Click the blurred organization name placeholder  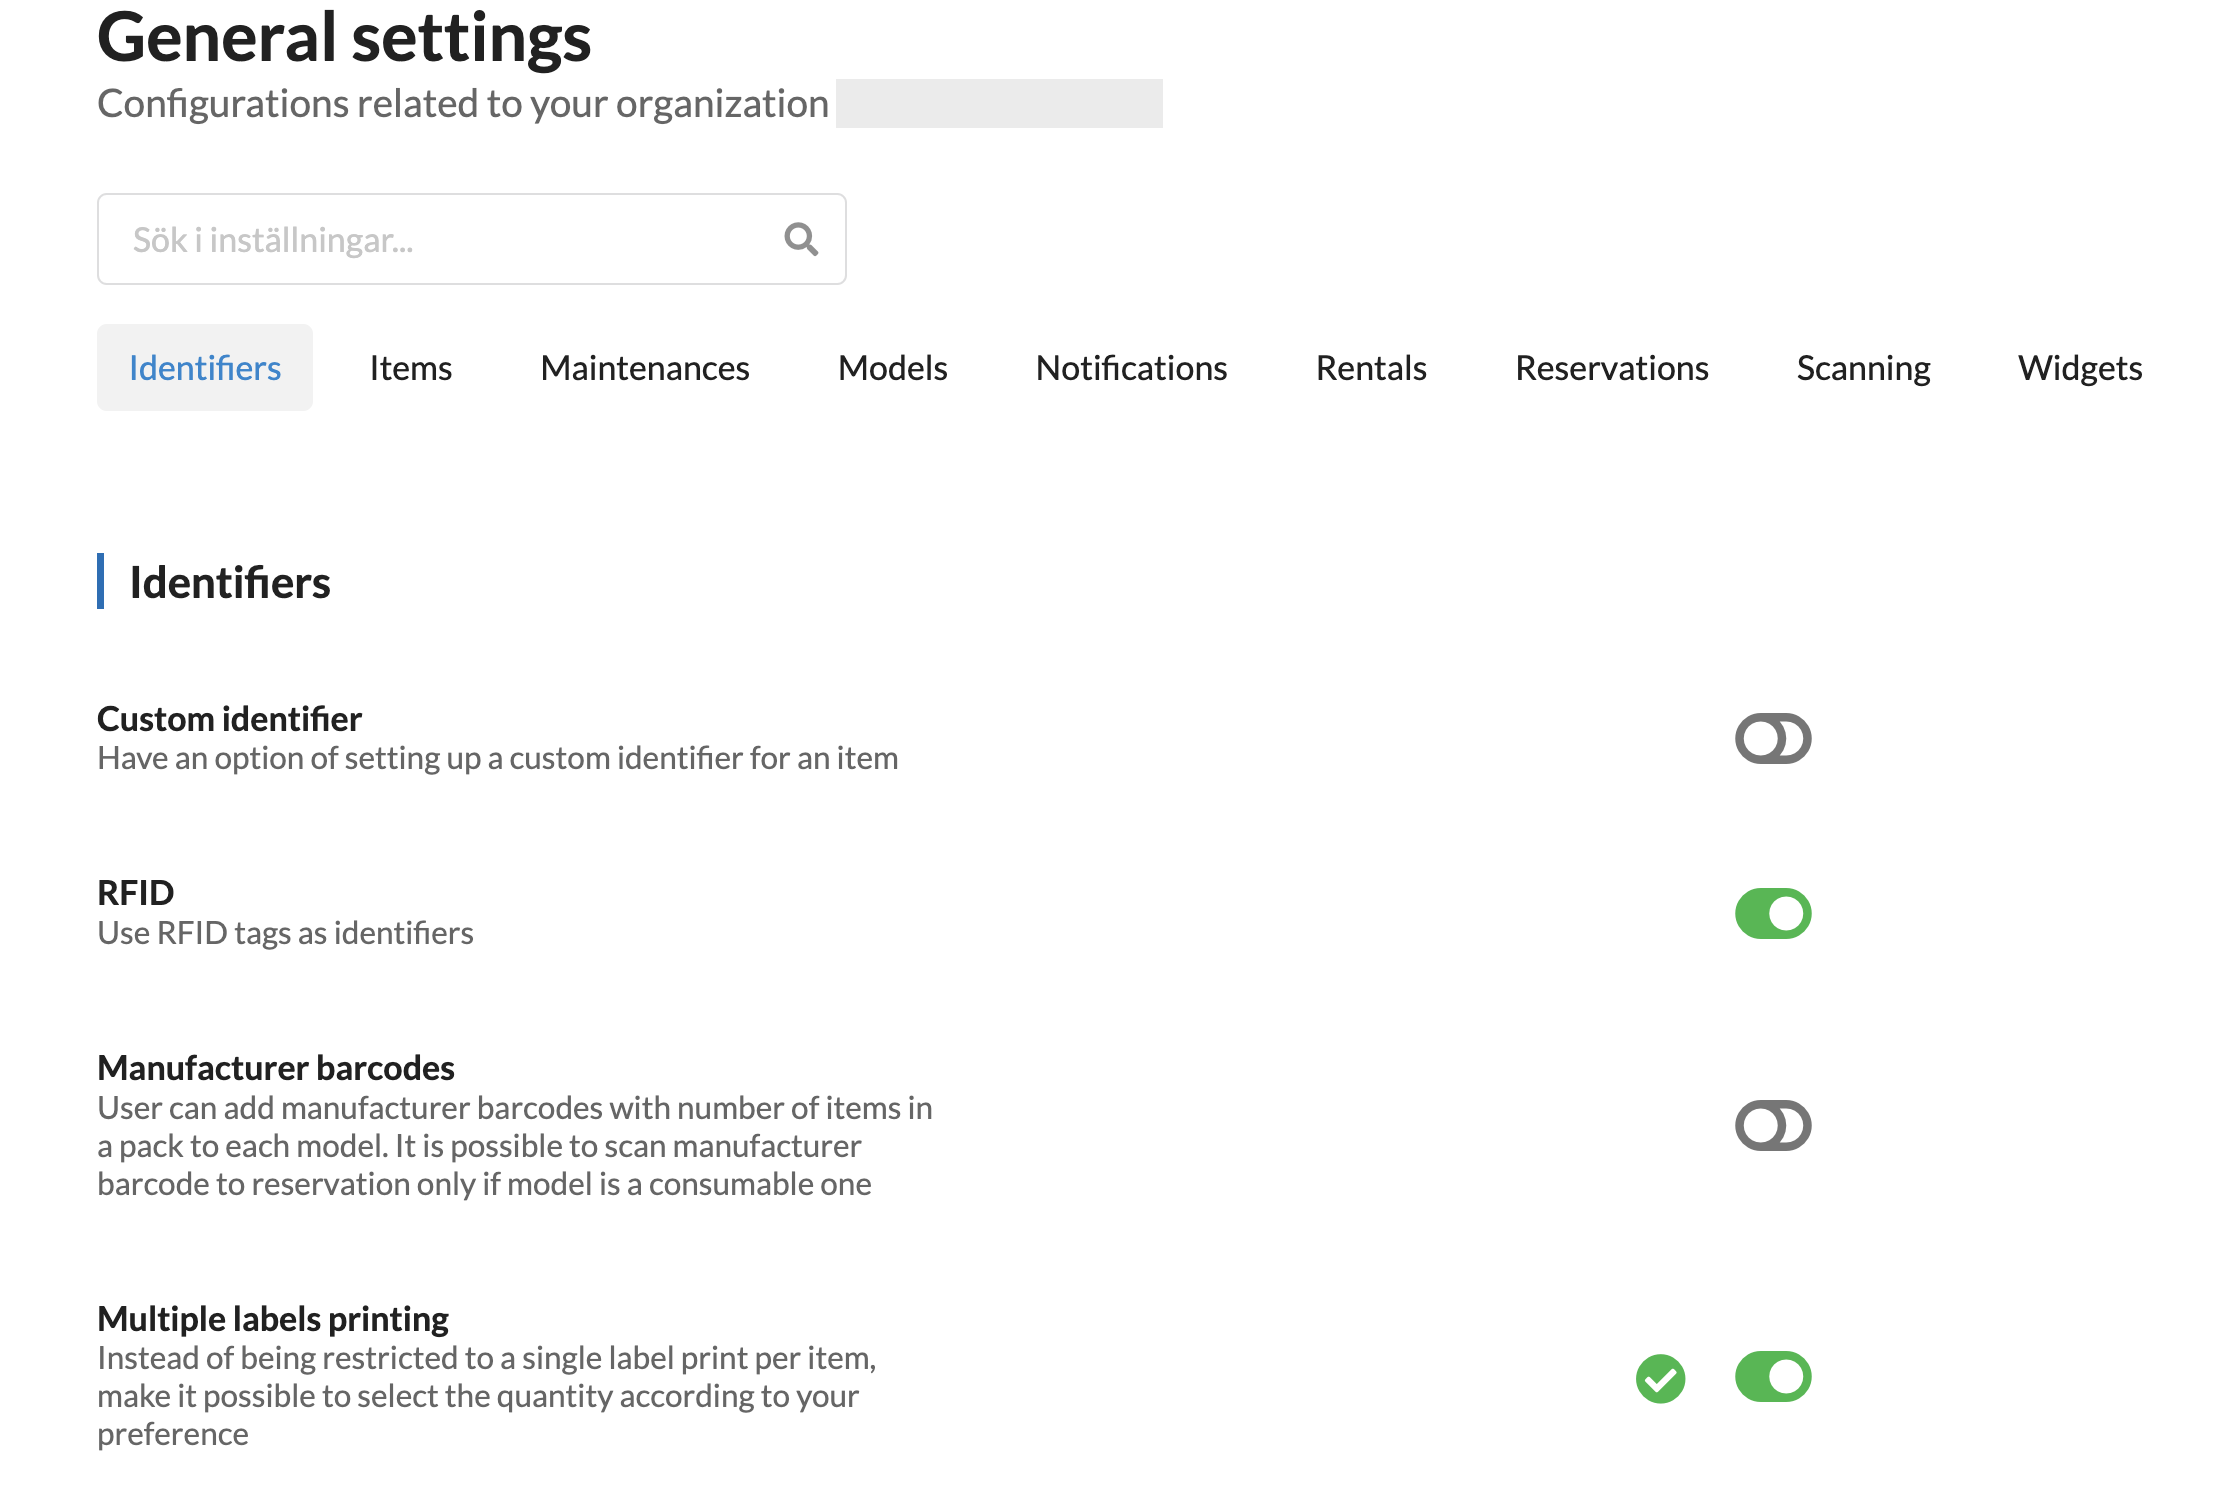tap(999, 104)
